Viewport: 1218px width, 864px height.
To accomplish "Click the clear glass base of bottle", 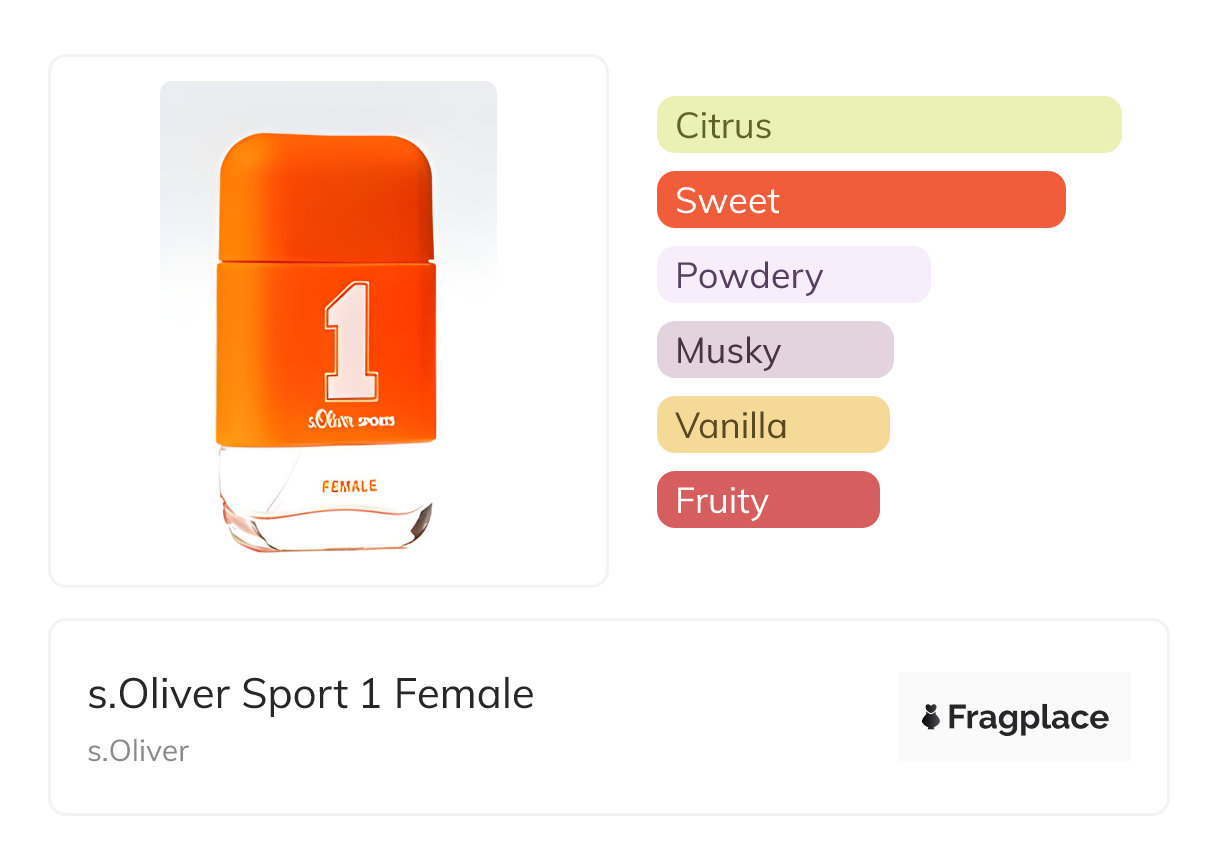I will tap(326, 525).
